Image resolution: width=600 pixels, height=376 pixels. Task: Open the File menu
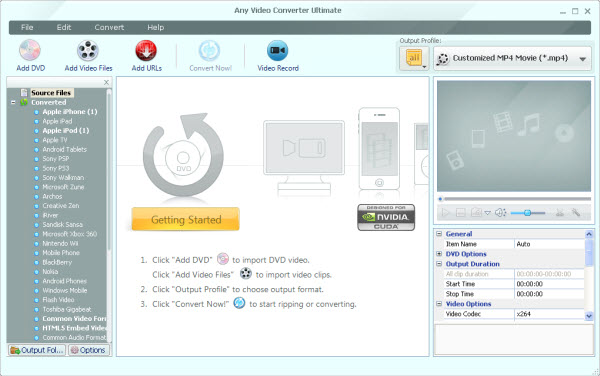27,27
